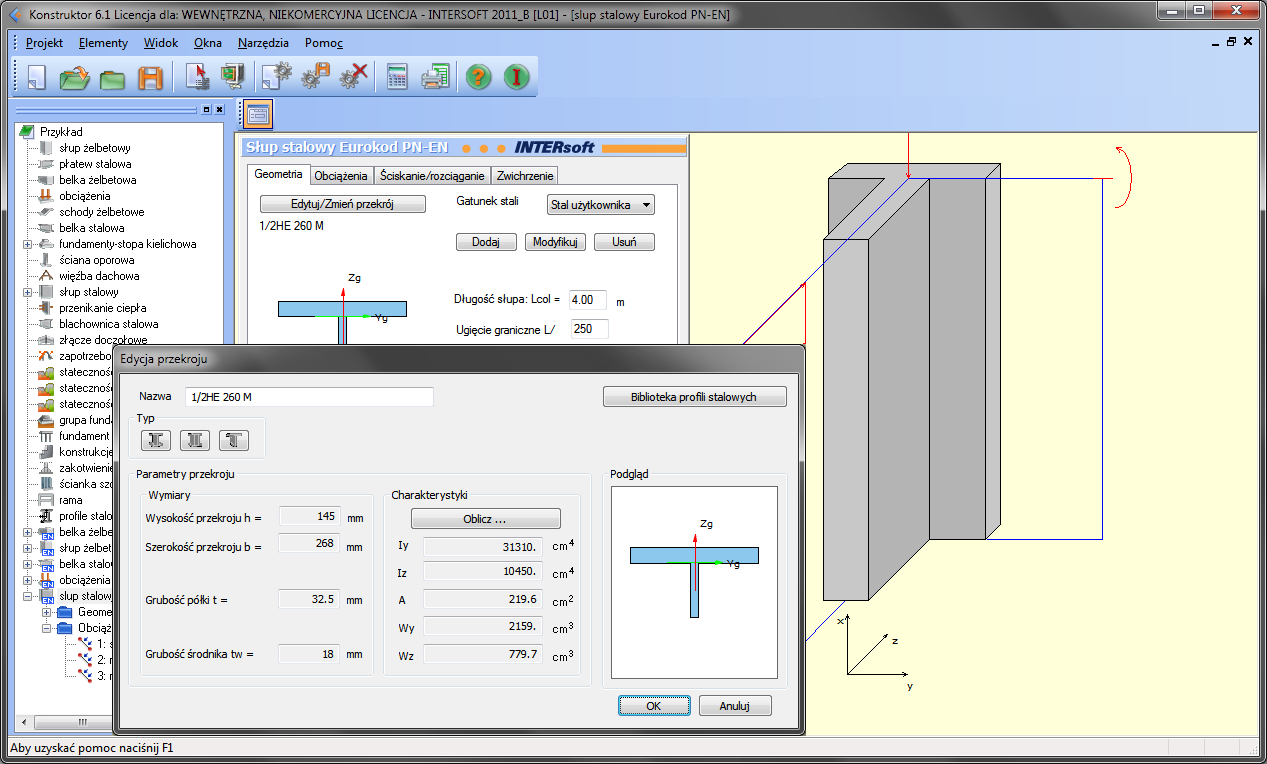
Task: Click the green monitor toolbar icon
Action: [233, 77]
